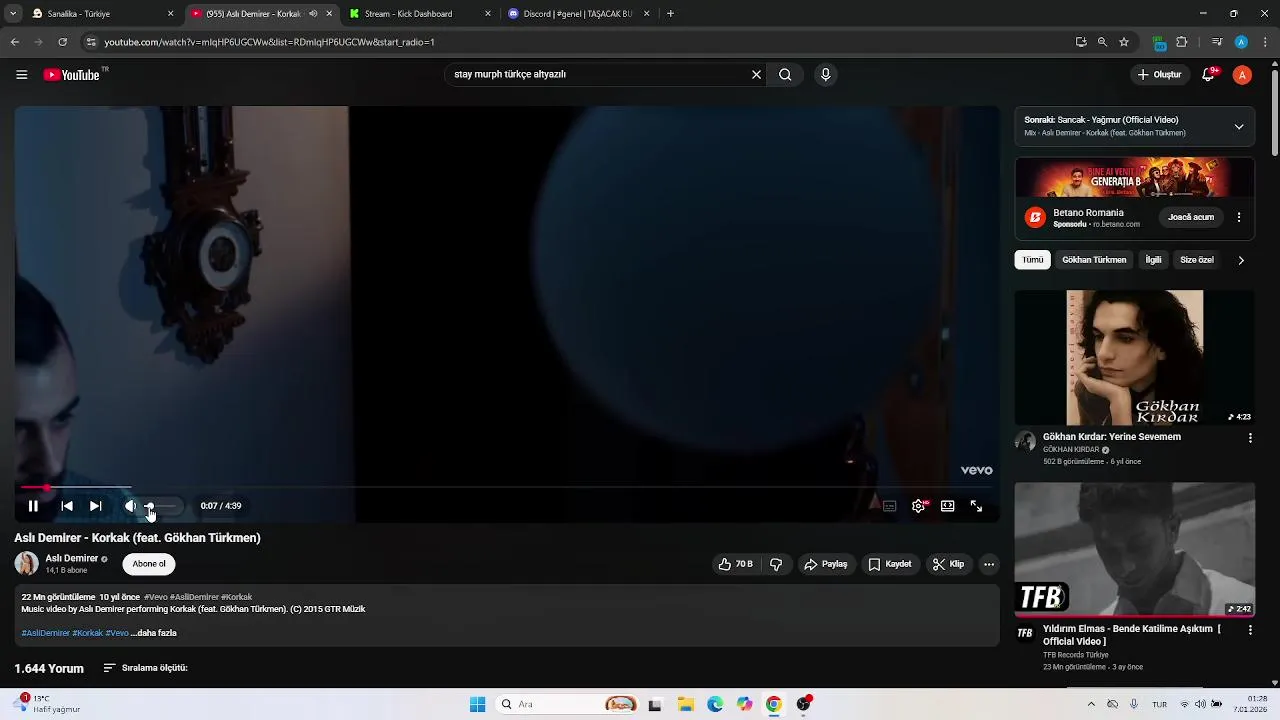Expand description with ...daha fazla

point(153,633)
